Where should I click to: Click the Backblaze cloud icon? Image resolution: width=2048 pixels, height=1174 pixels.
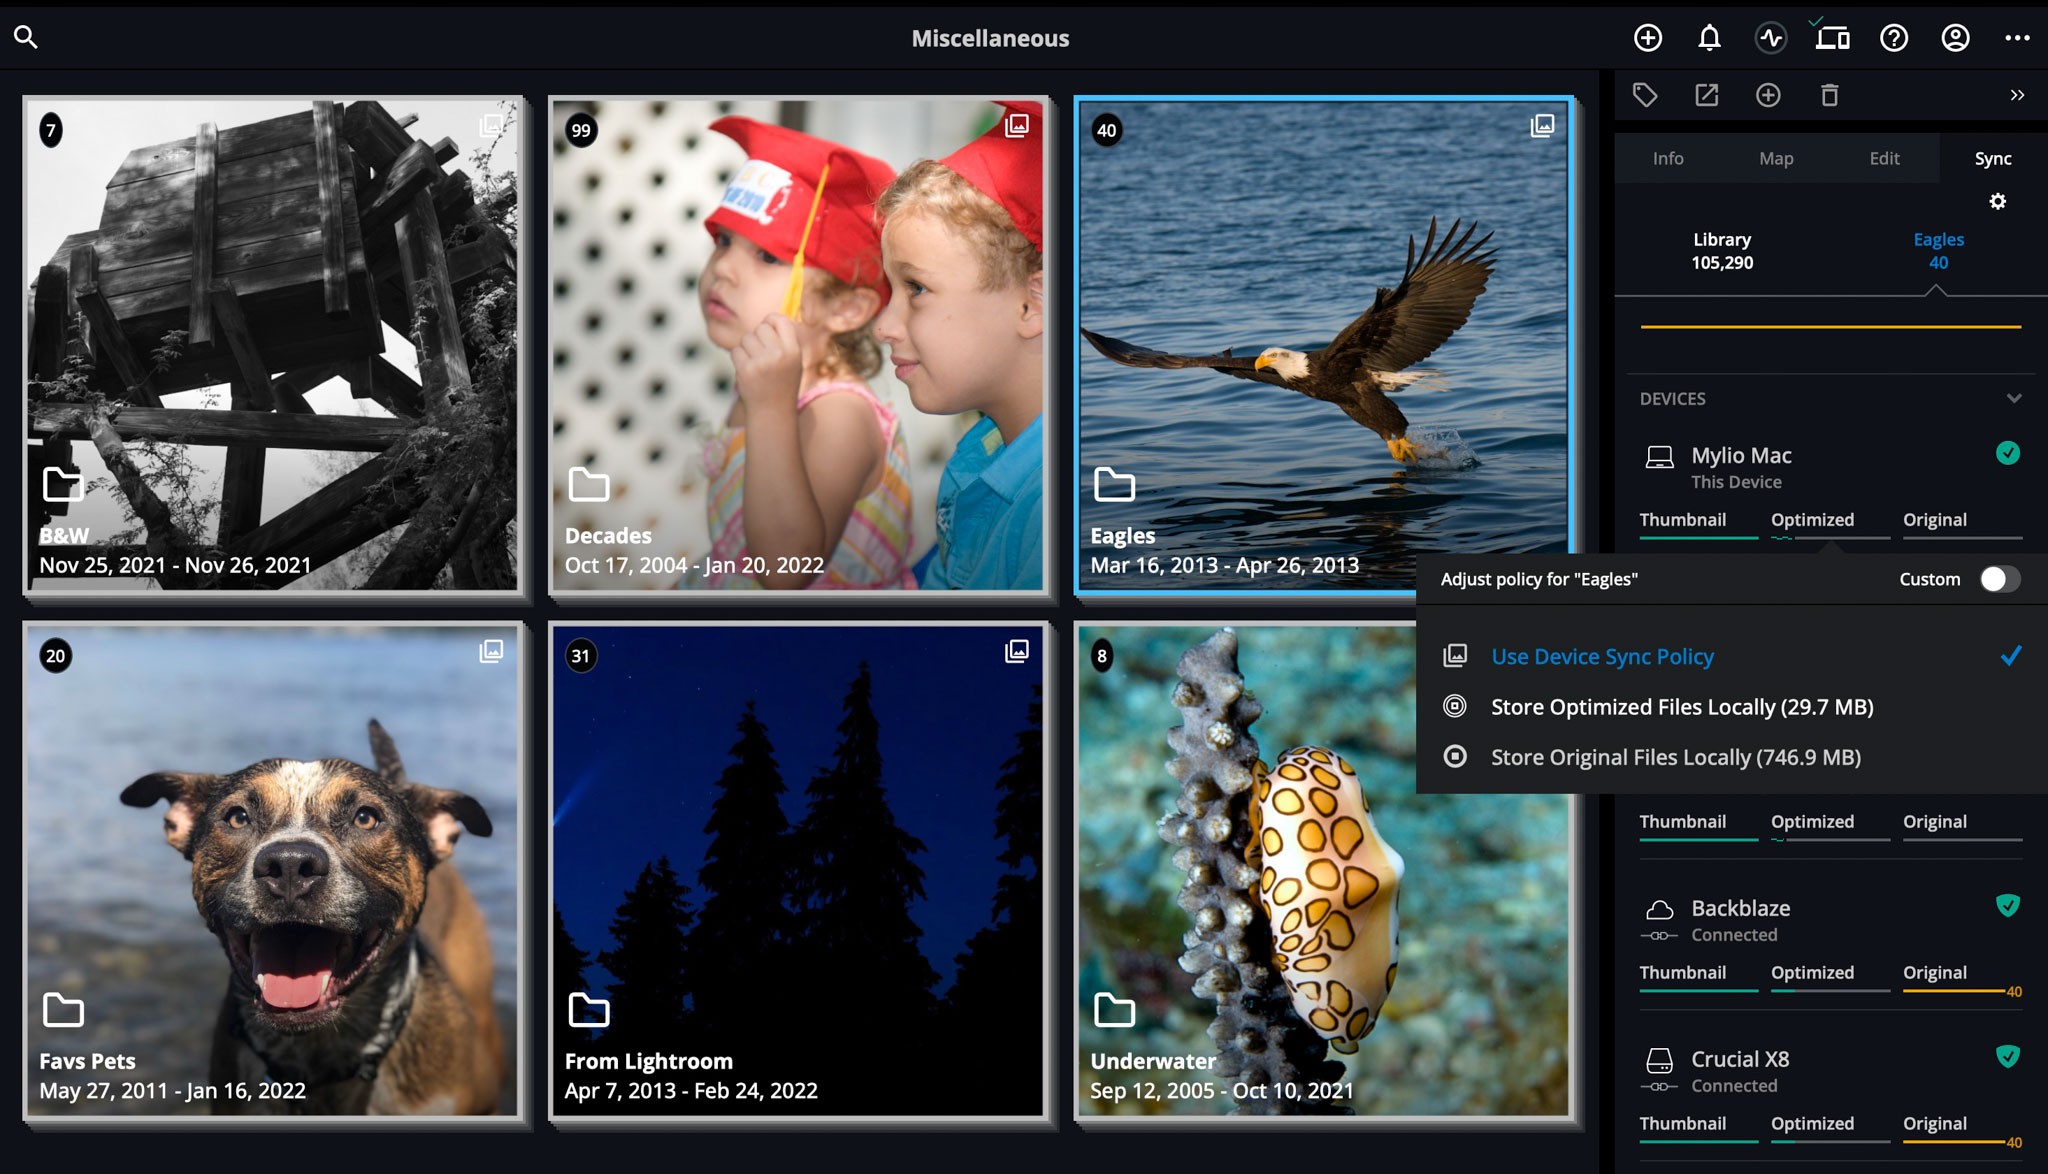point(1659,909)
